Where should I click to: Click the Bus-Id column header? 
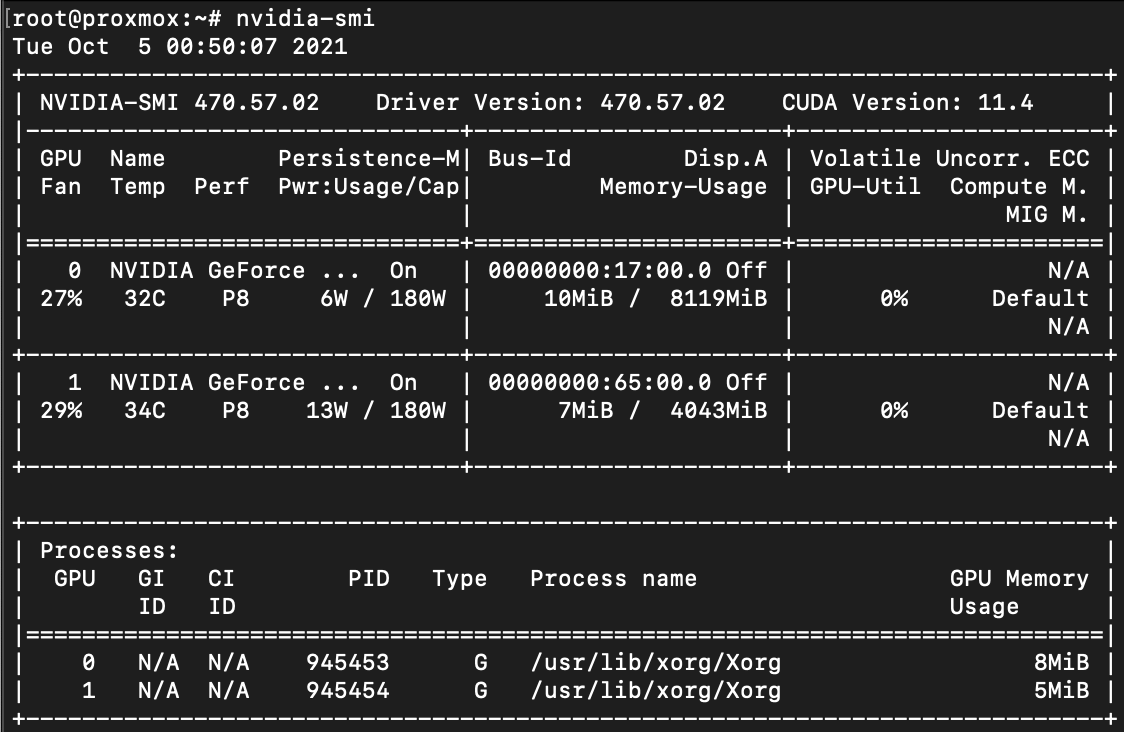[529, 159]
